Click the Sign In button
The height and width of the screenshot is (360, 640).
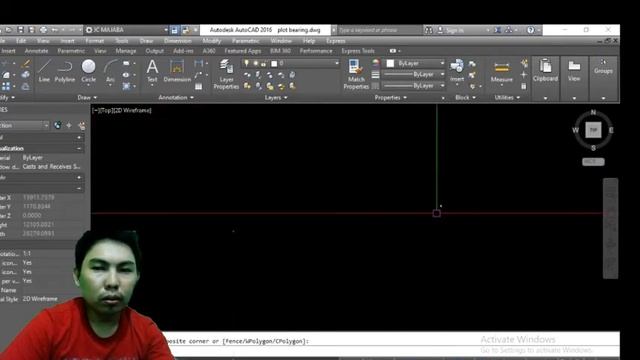451,30
